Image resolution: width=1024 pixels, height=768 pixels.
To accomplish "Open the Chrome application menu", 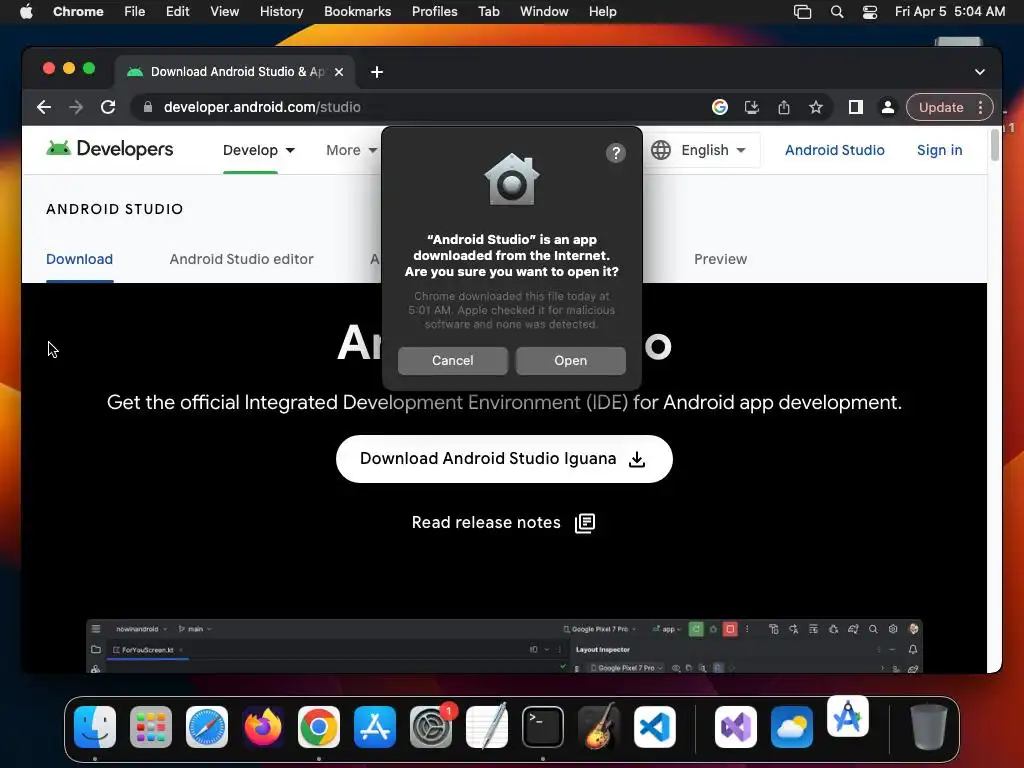I will point(78,11).
